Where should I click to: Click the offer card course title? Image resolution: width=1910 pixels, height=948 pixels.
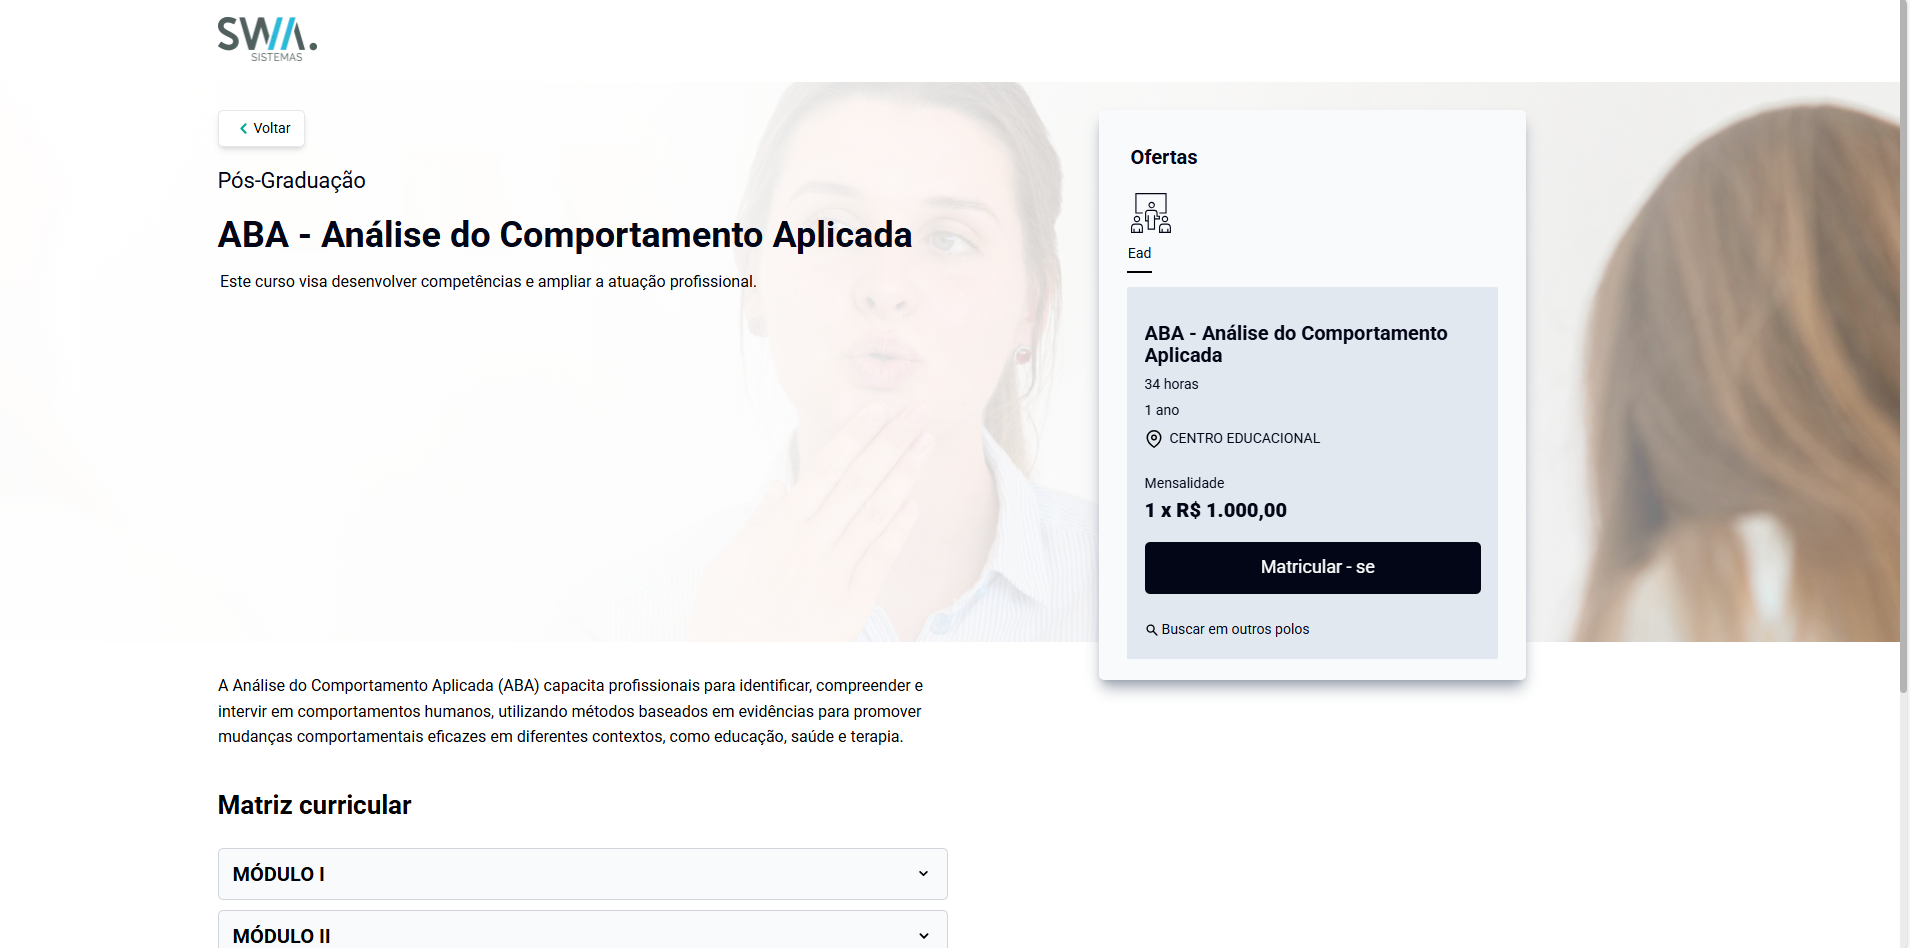1295,344
